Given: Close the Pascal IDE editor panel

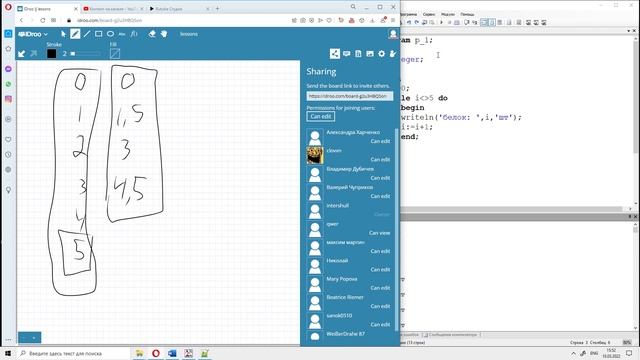Looking at the screenshot, I should click(634, 31).
